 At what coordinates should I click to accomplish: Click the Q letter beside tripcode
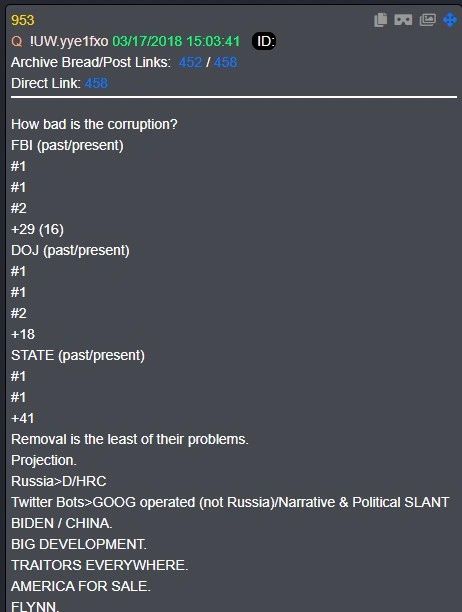point(17,41)
